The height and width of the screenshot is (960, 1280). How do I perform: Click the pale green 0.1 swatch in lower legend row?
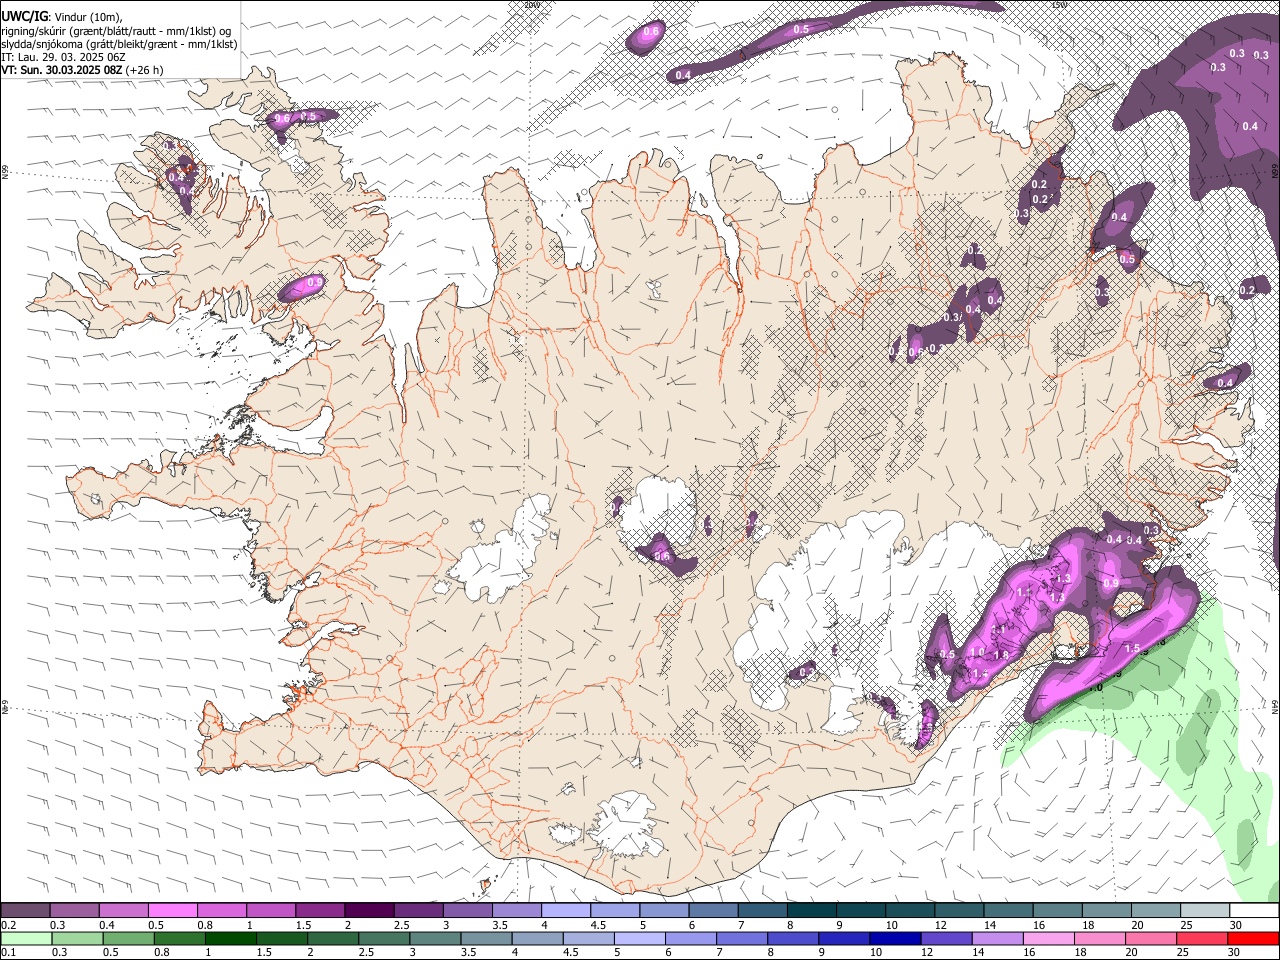(x=26, y=938)
